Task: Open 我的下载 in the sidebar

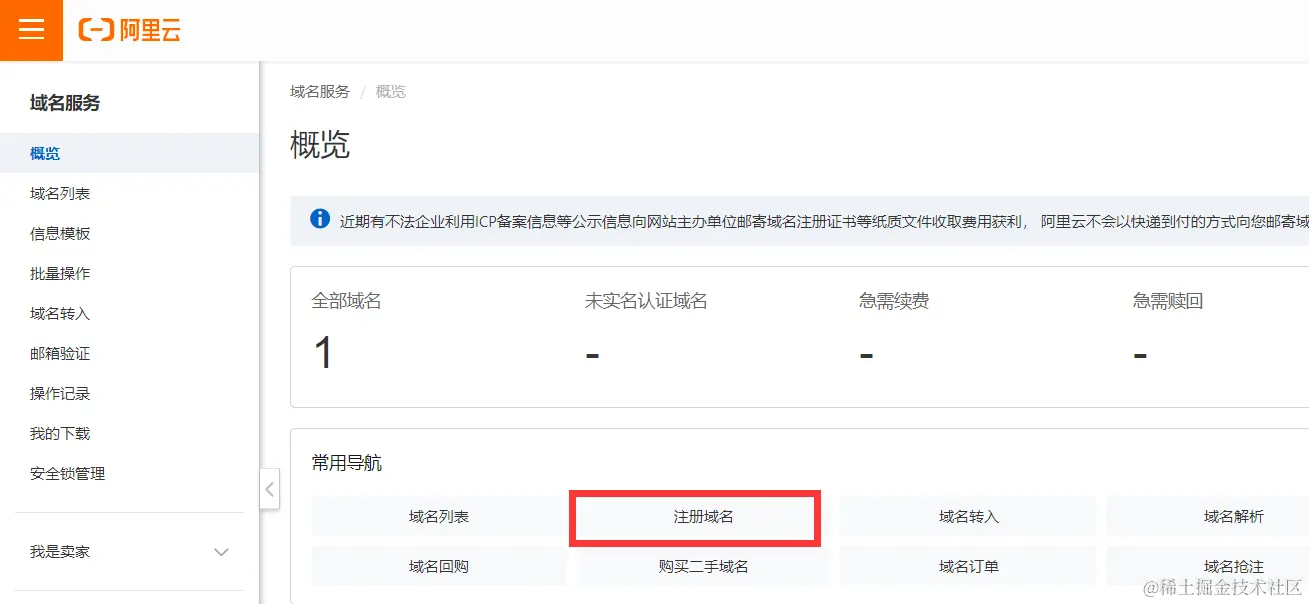Action: point(129,433)
